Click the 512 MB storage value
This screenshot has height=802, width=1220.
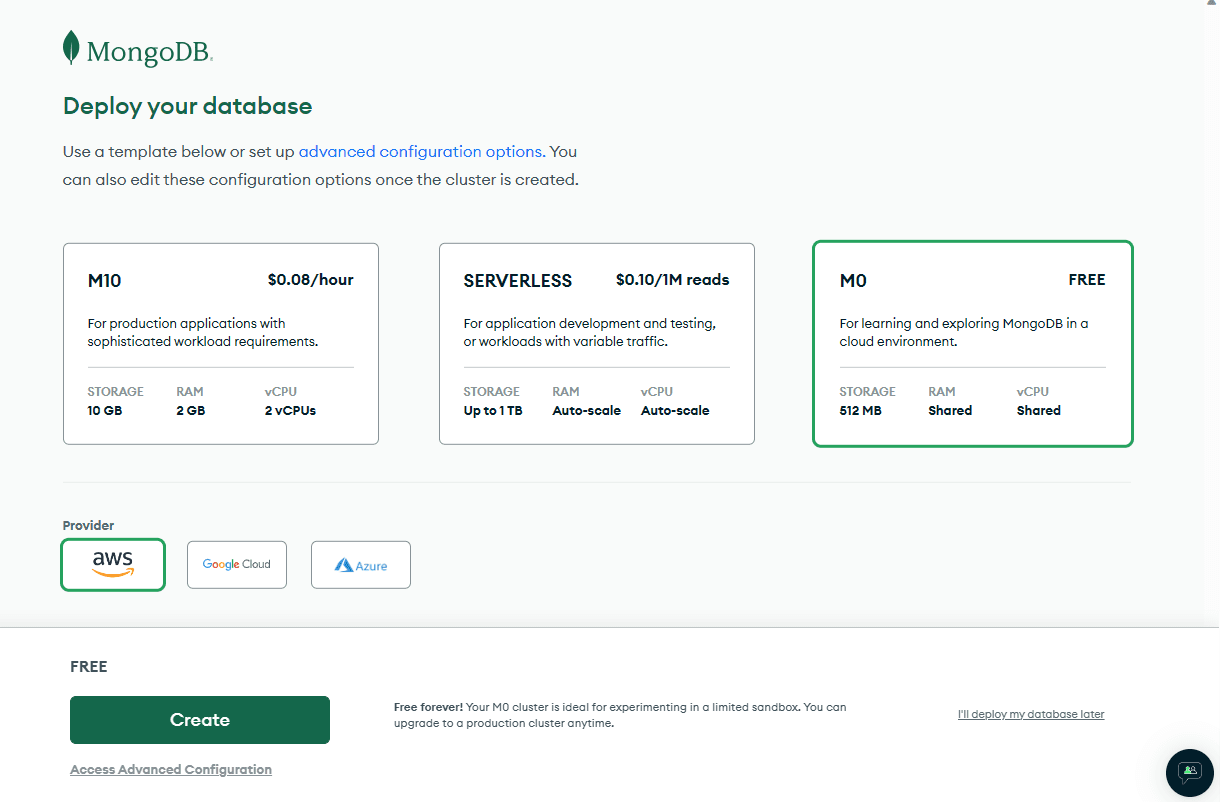[x=861, y=411]
